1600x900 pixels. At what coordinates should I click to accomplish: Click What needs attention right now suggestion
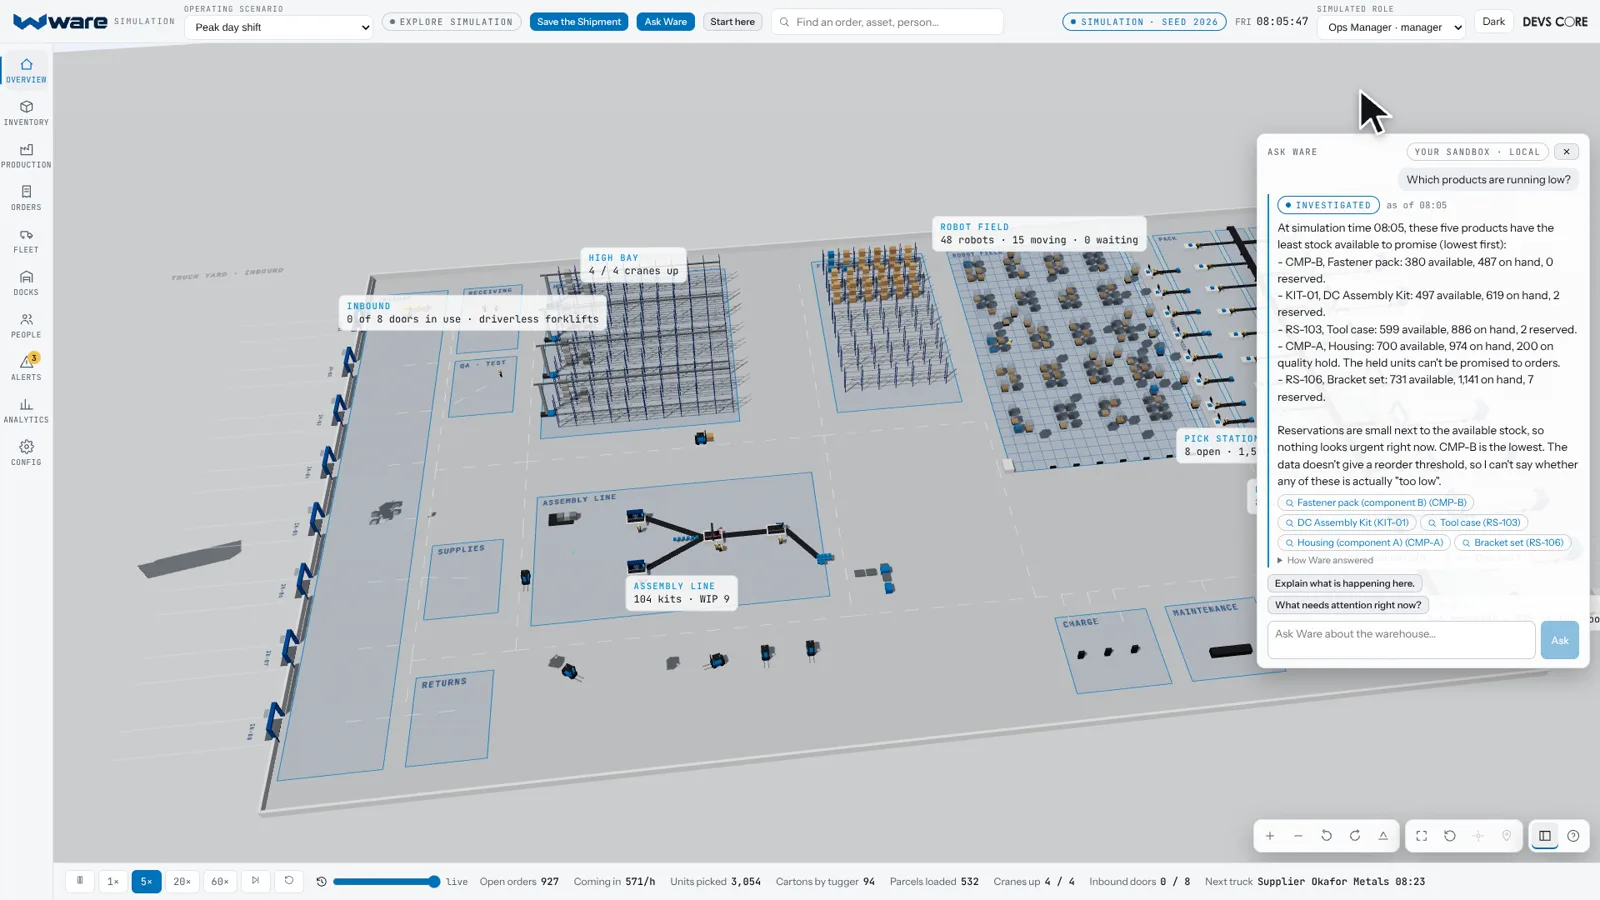point(1348,605)
